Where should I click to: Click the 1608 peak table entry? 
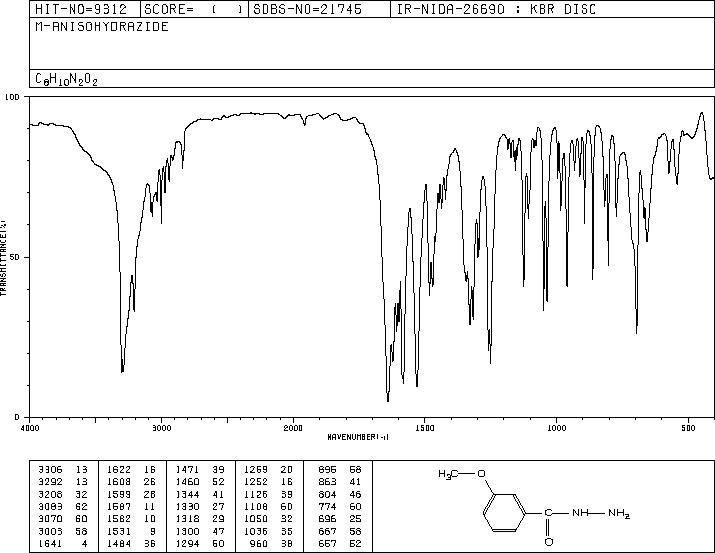coord(131,481)
